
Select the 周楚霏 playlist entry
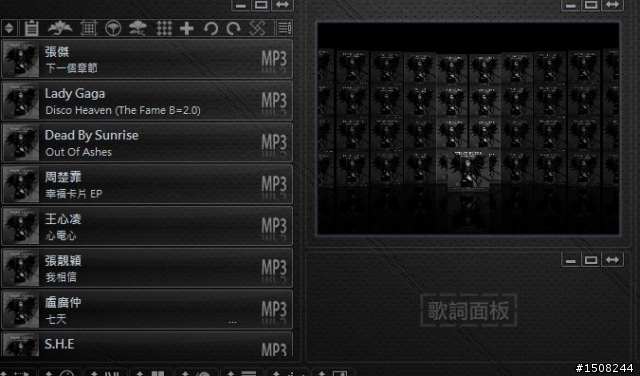point(147,184)
